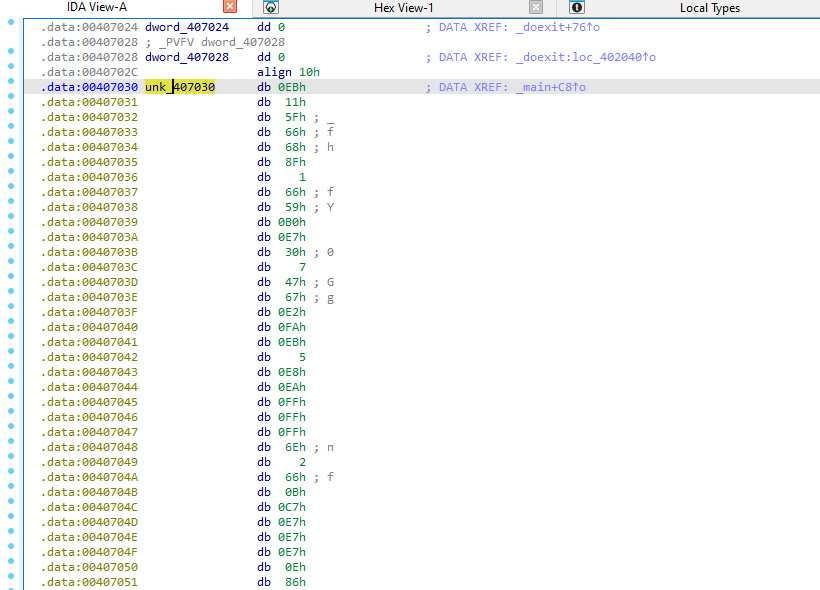Viewport: 820px width, 590px height.
Task: Open the Hex View-1 tab
Action: (403, 8)
